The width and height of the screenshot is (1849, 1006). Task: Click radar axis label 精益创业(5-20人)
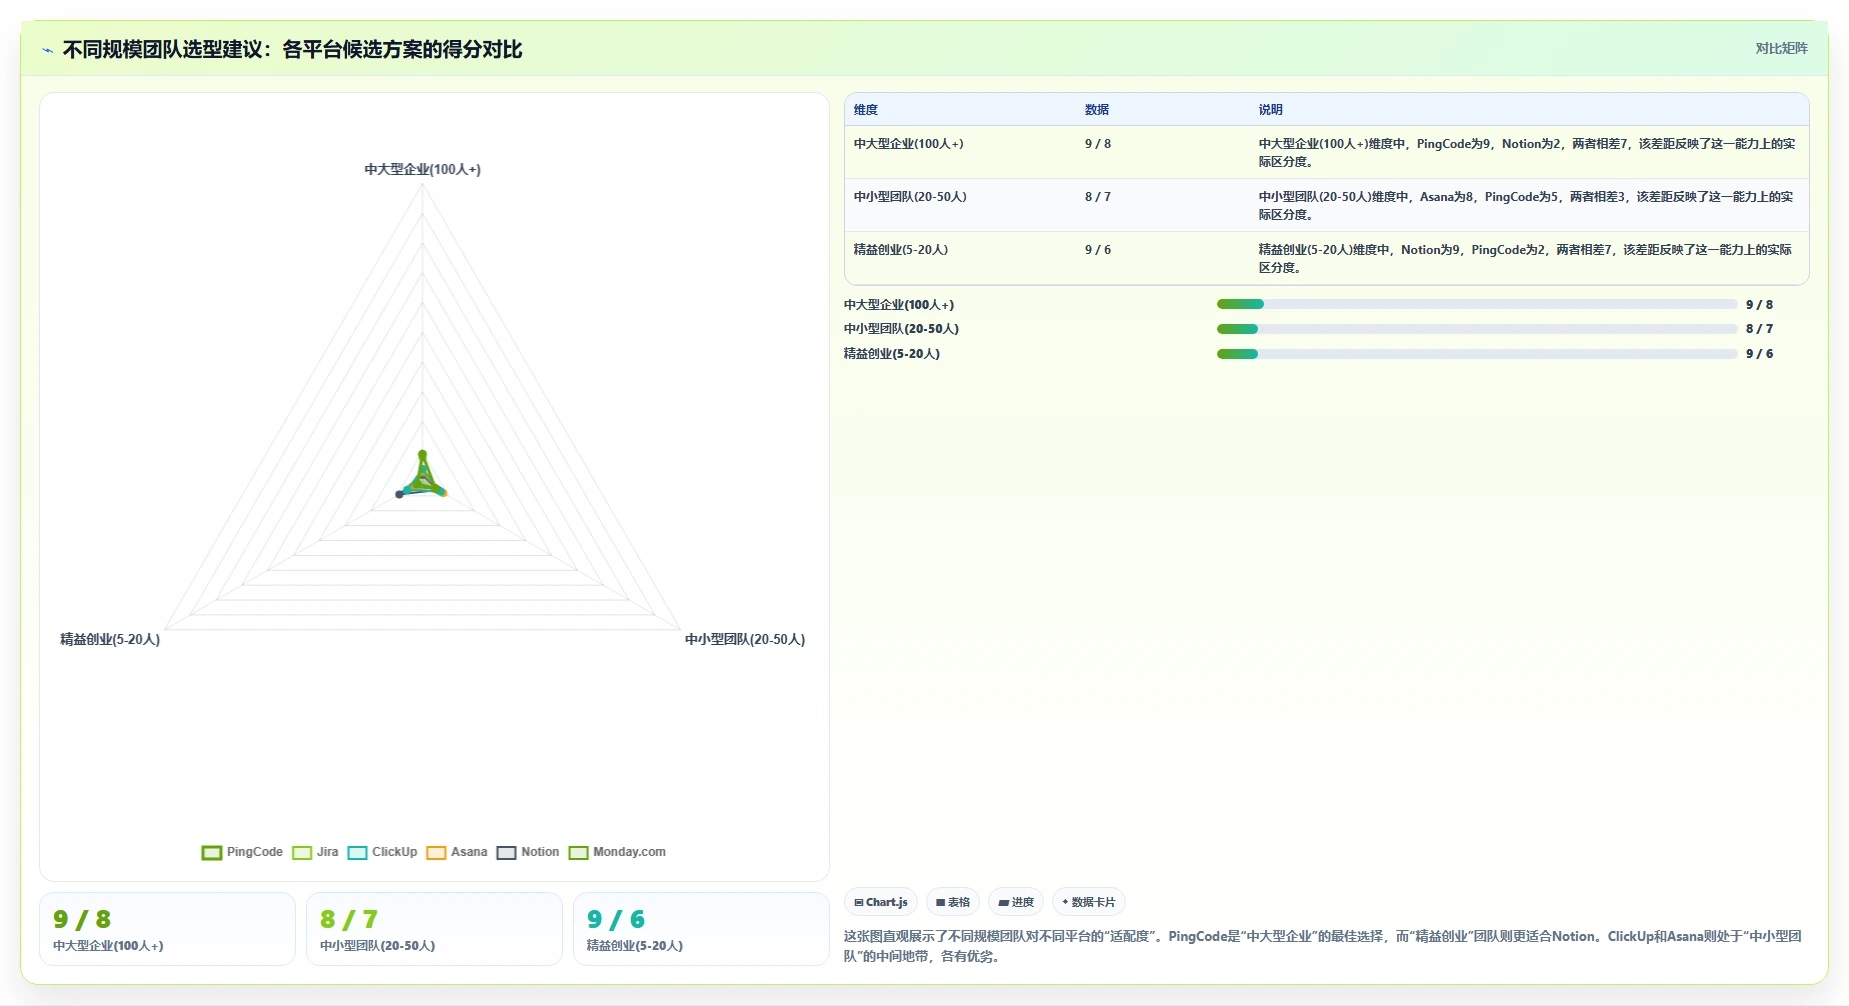point(110,639)
